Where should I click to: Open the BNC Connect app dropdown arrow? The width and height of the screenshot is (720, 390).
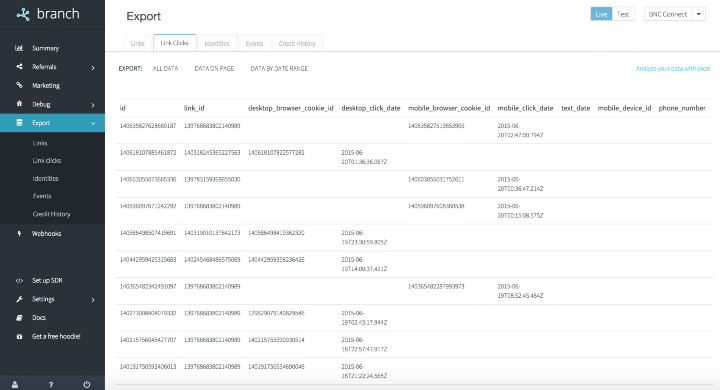698,14
